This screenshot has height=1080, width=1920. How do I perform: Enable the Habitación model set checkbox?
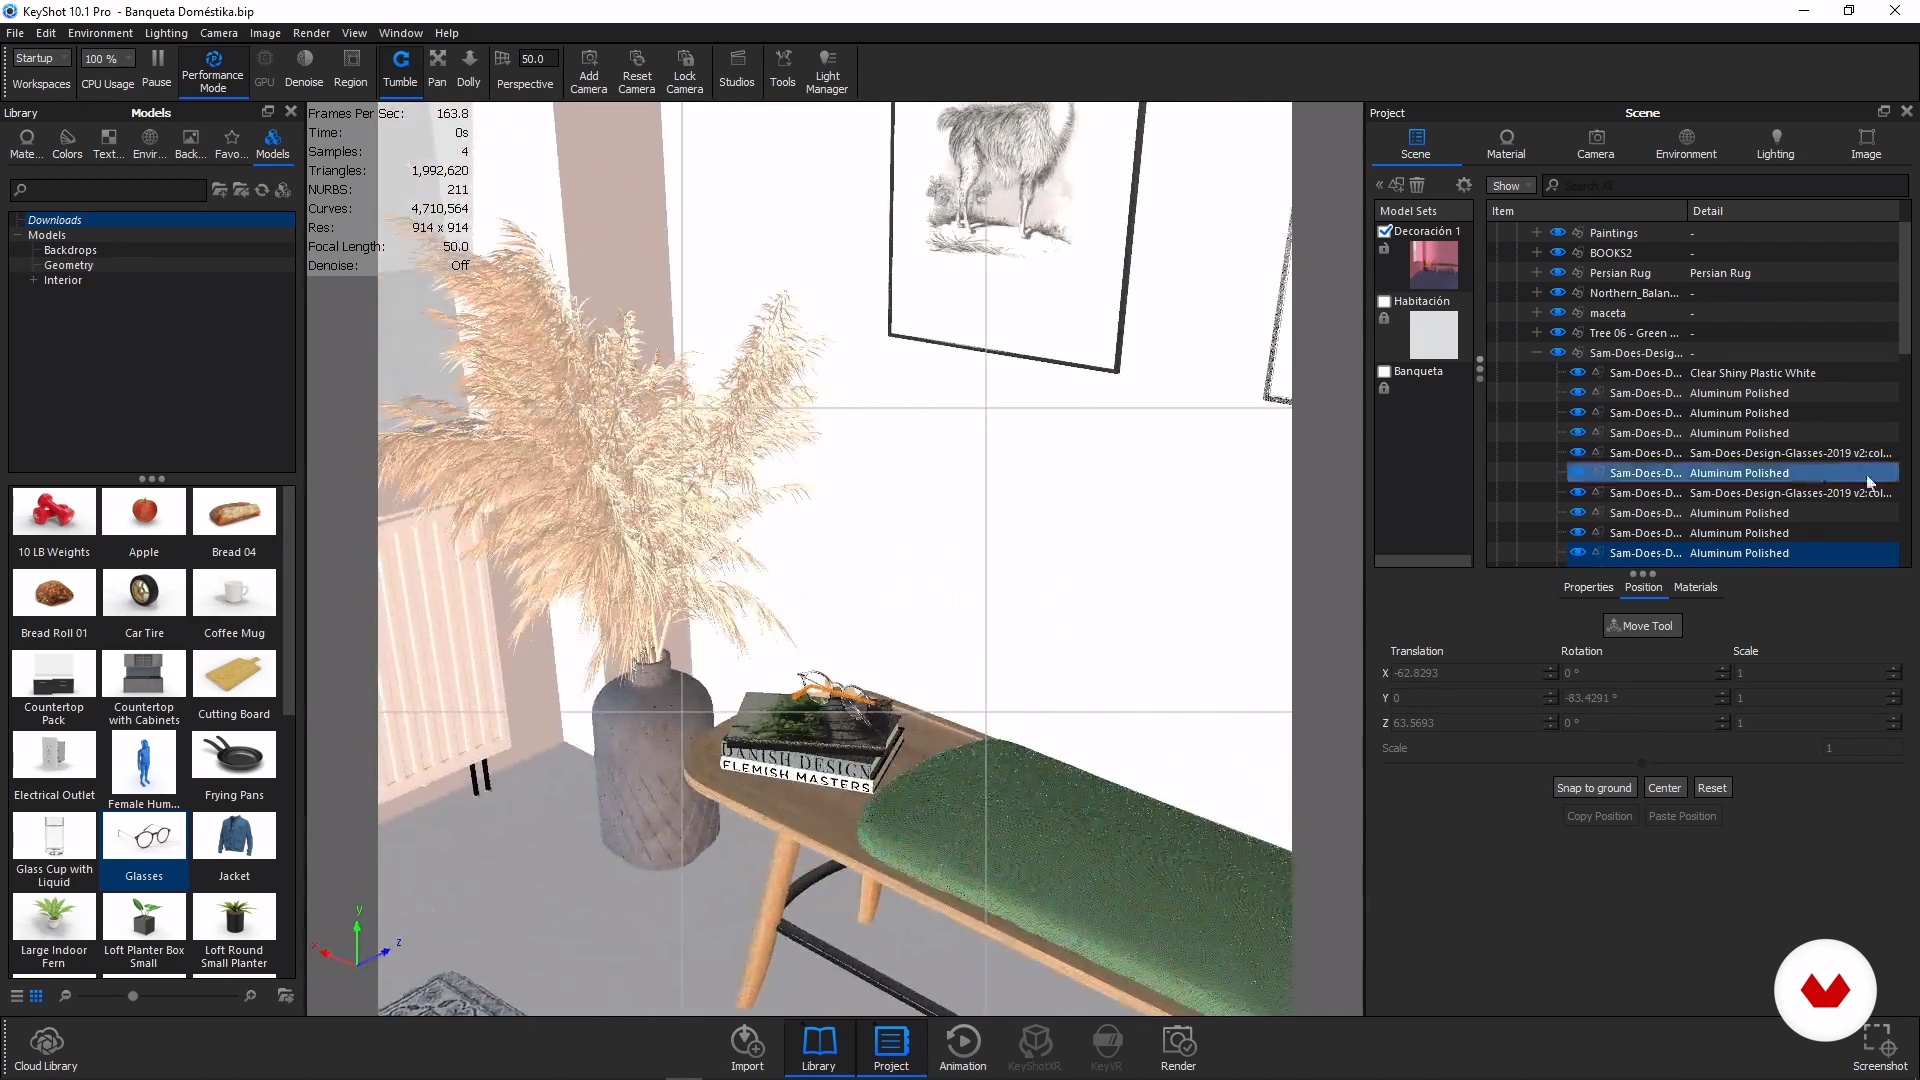(1385, 301)
